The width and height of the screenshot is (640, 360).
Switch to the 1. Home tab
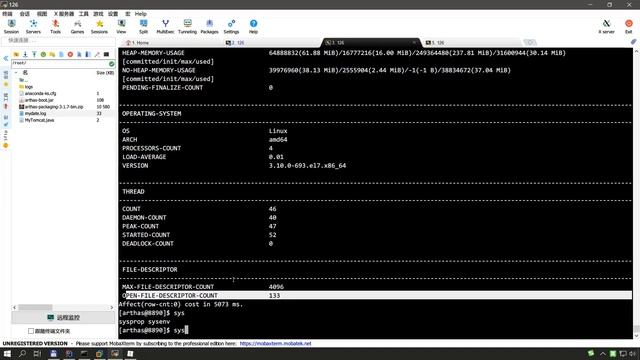coord(139,42)
